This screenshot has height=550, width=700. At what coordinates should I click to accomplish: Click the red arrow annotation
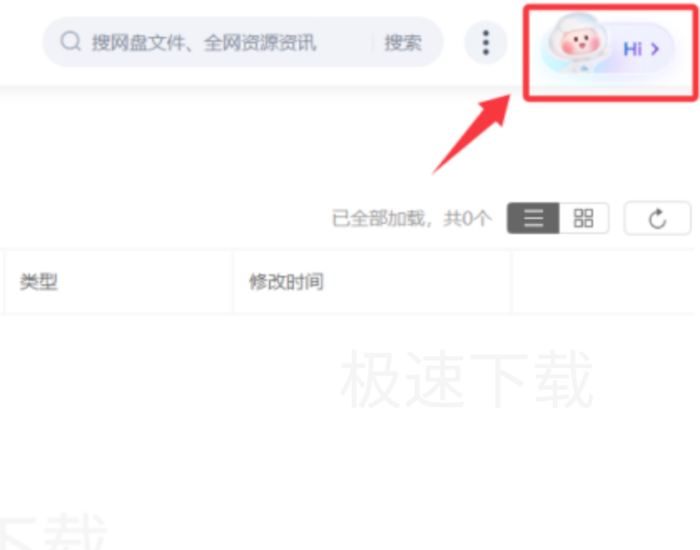(x=471, y=134)
